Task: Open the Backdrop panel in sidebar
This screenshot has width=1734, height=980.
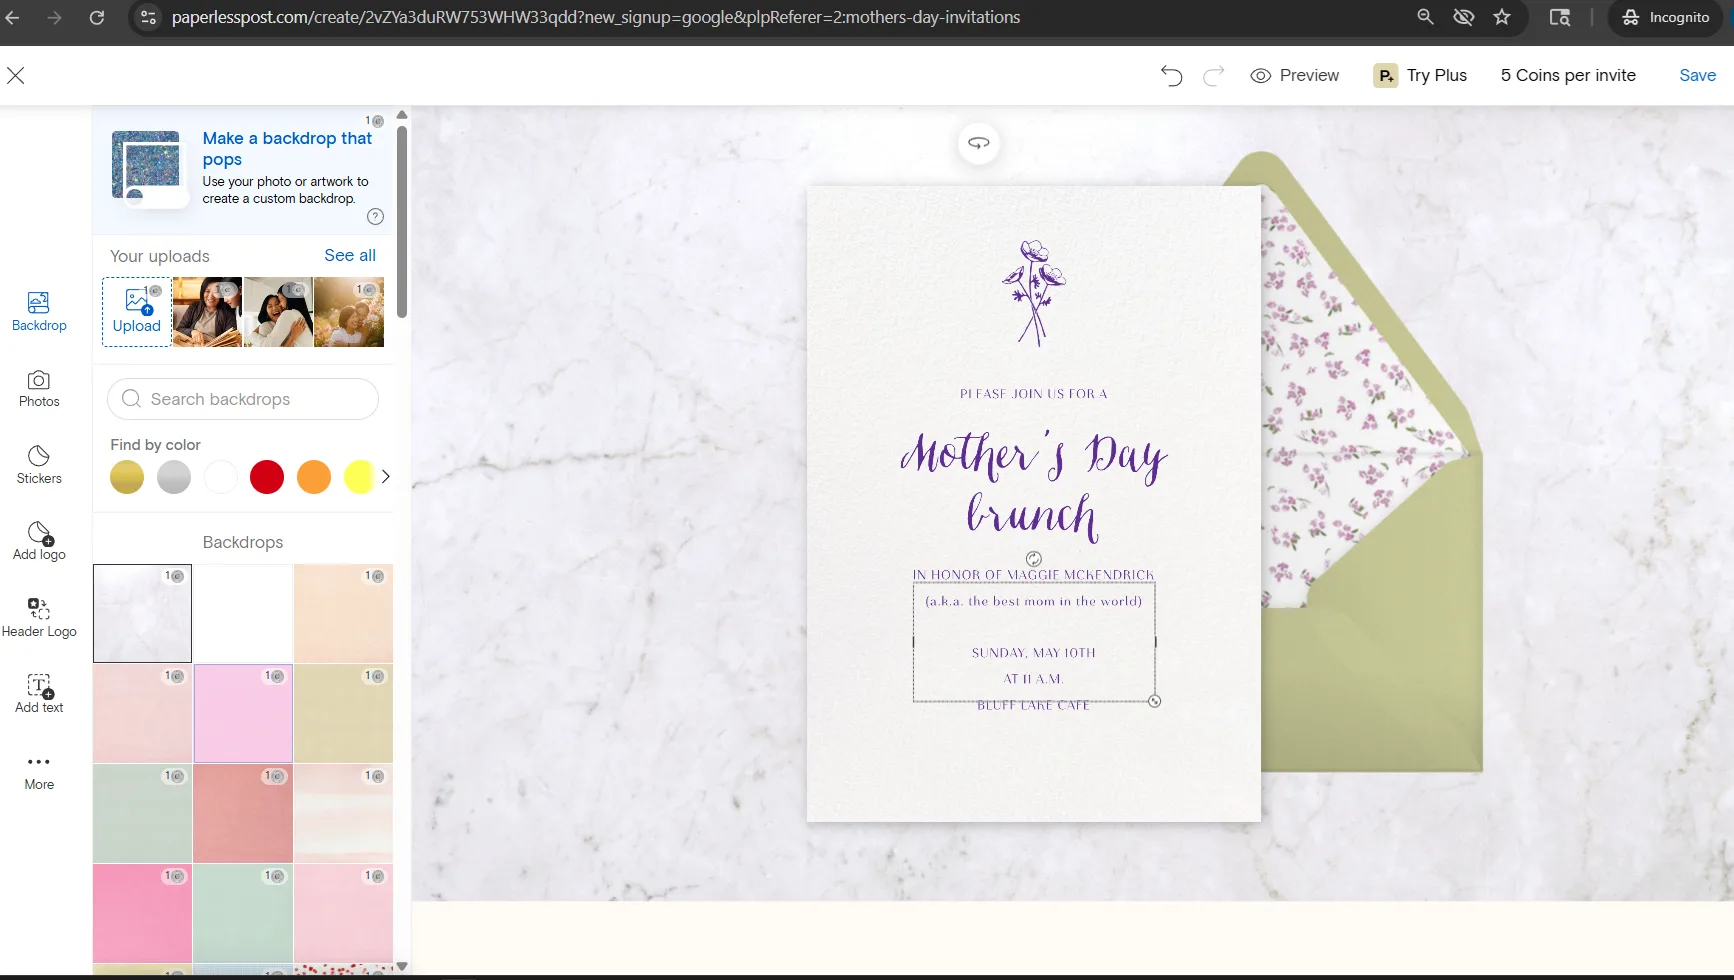Action: tap(39, 311)
